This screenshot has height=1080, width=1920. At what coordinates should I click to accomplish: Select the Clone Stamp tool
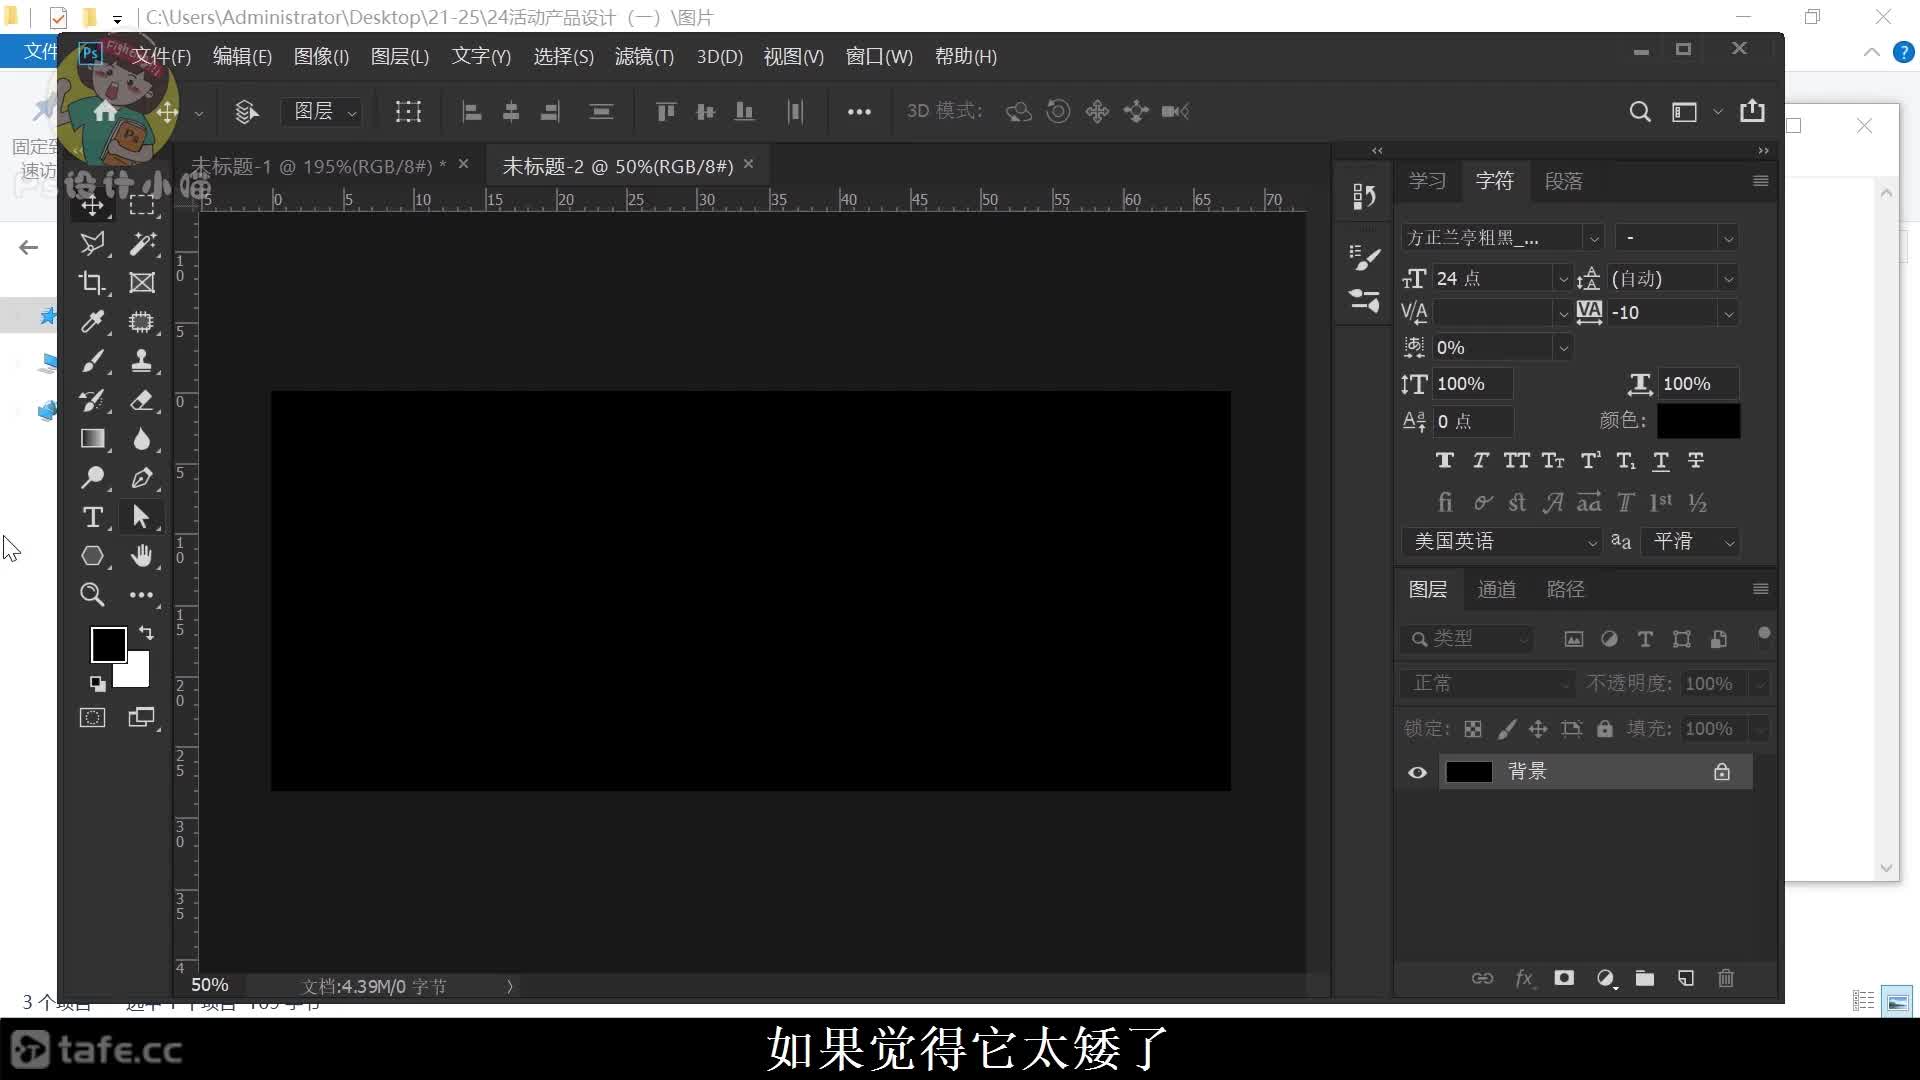coord(142,360)
